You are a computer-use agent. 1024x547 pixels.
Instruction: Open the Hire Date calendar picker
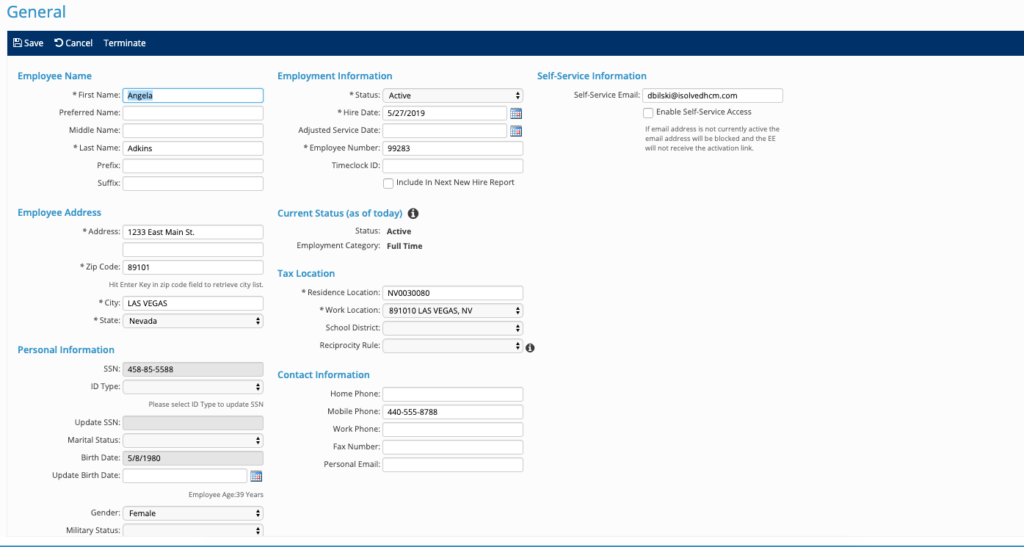tap(516, 113)
